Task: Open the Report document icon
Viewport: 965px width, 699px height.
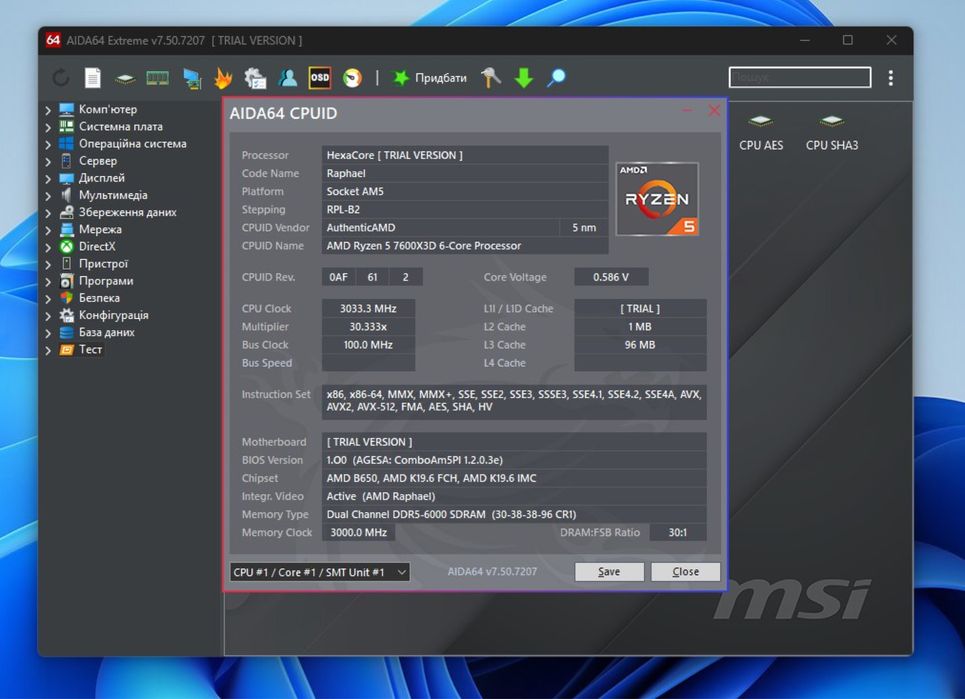Action: (93, 78)
